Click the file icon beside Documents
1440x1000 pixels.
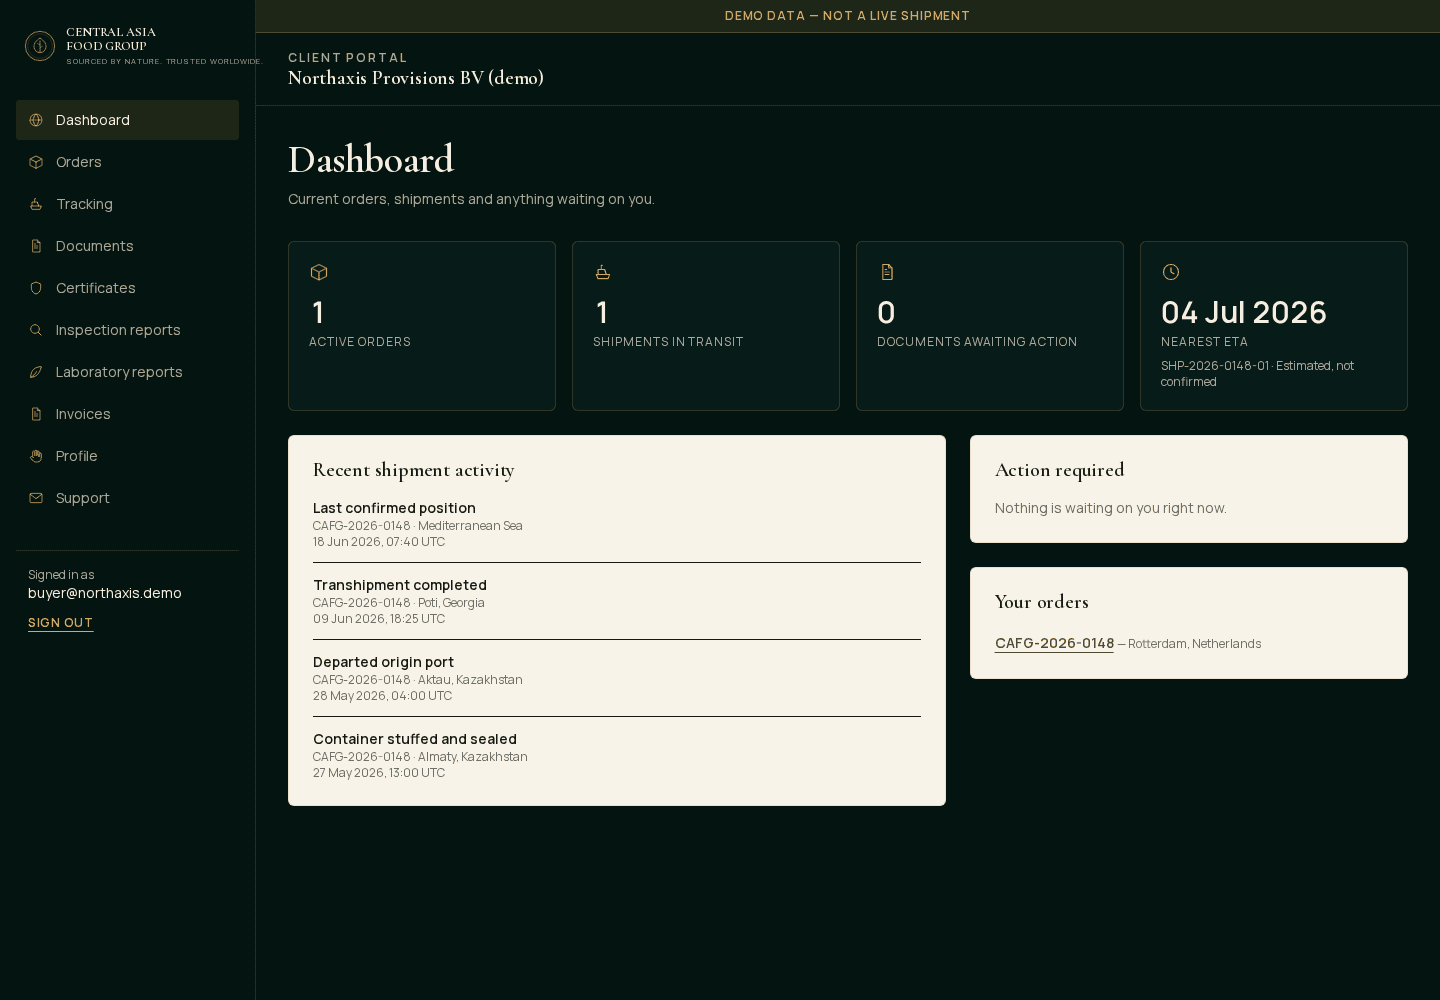[36, 246]
